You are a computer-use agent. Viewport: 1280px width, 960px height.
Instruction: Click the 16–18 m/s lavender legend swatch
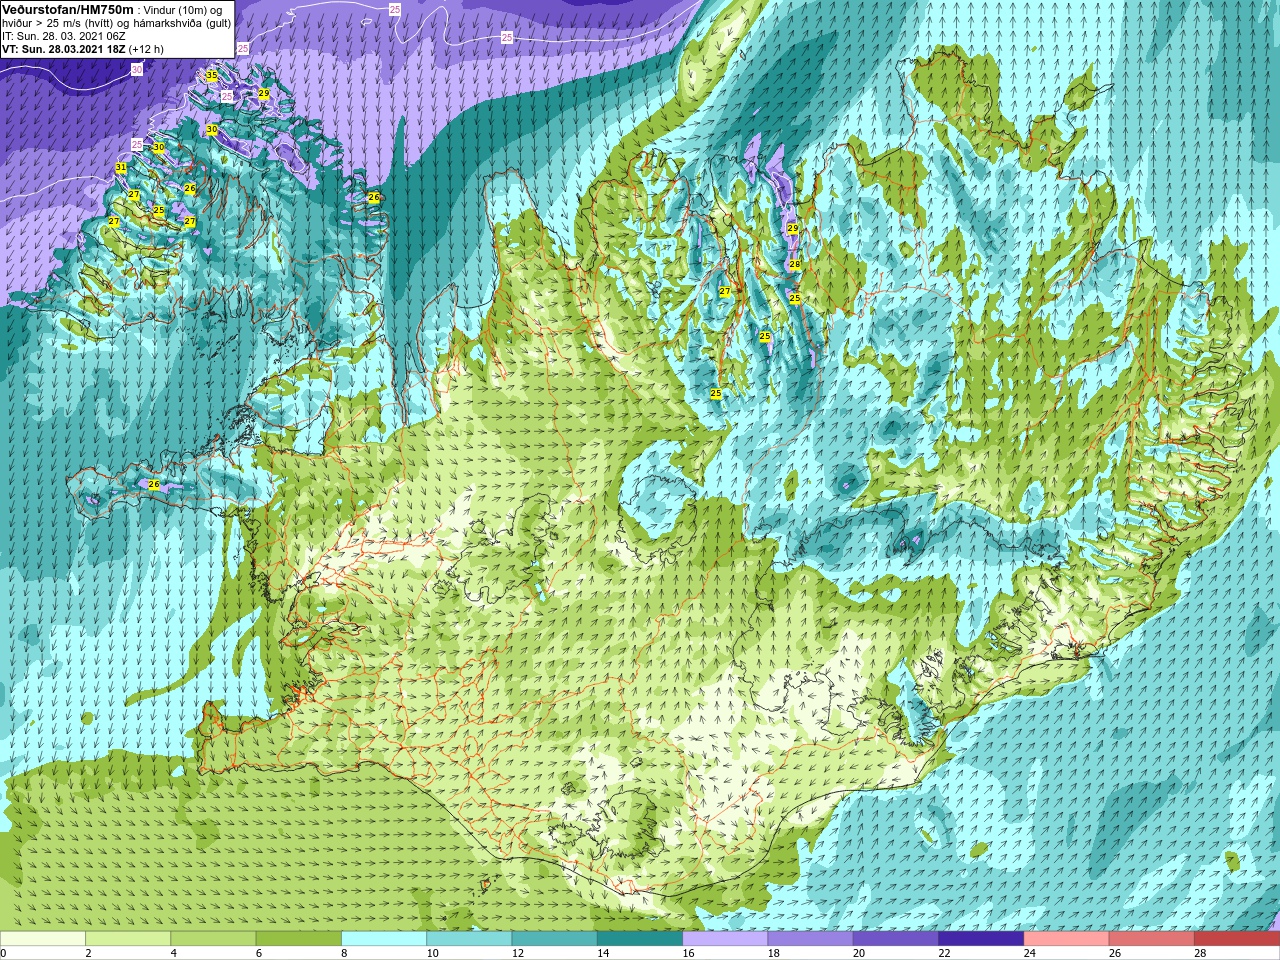click(x=725, y=939)
